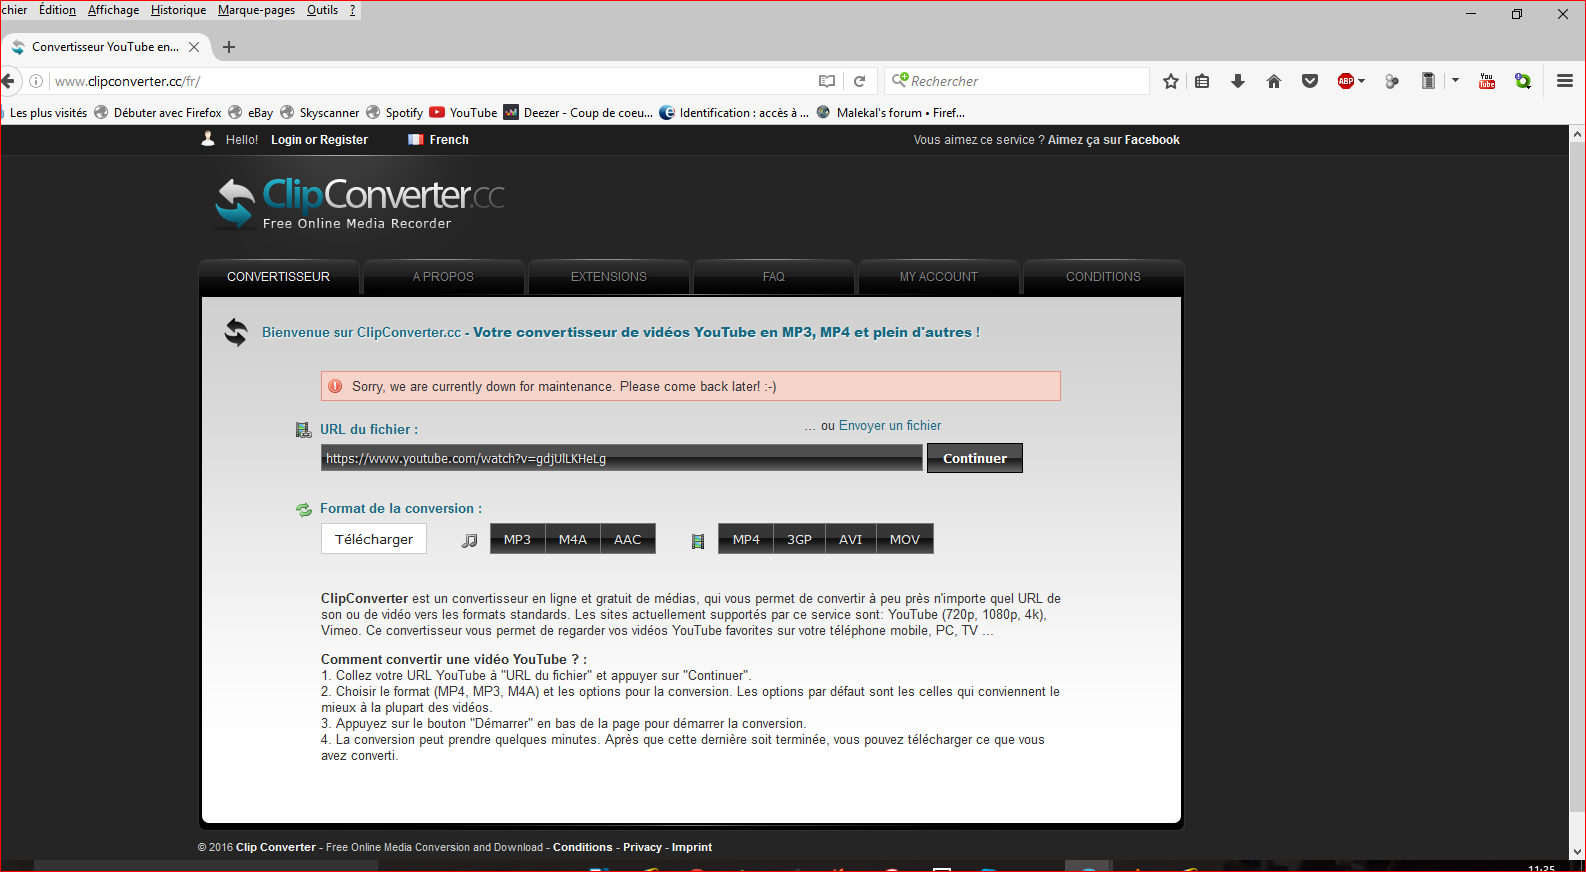Image resolution: width=1586 pixels, height=872 pixels.
Task: Go to the Firefox home icon
Action: click(x=1274, y=81)
